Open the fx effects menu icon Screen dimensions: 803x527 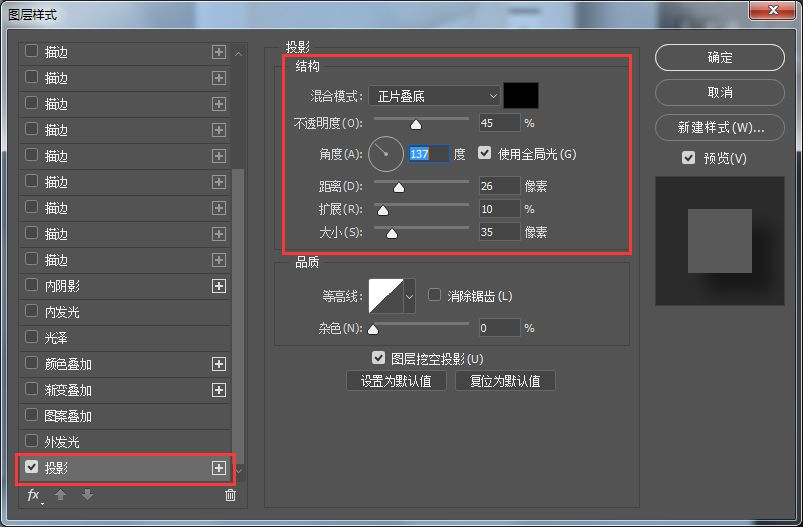(x=34, y=495)
